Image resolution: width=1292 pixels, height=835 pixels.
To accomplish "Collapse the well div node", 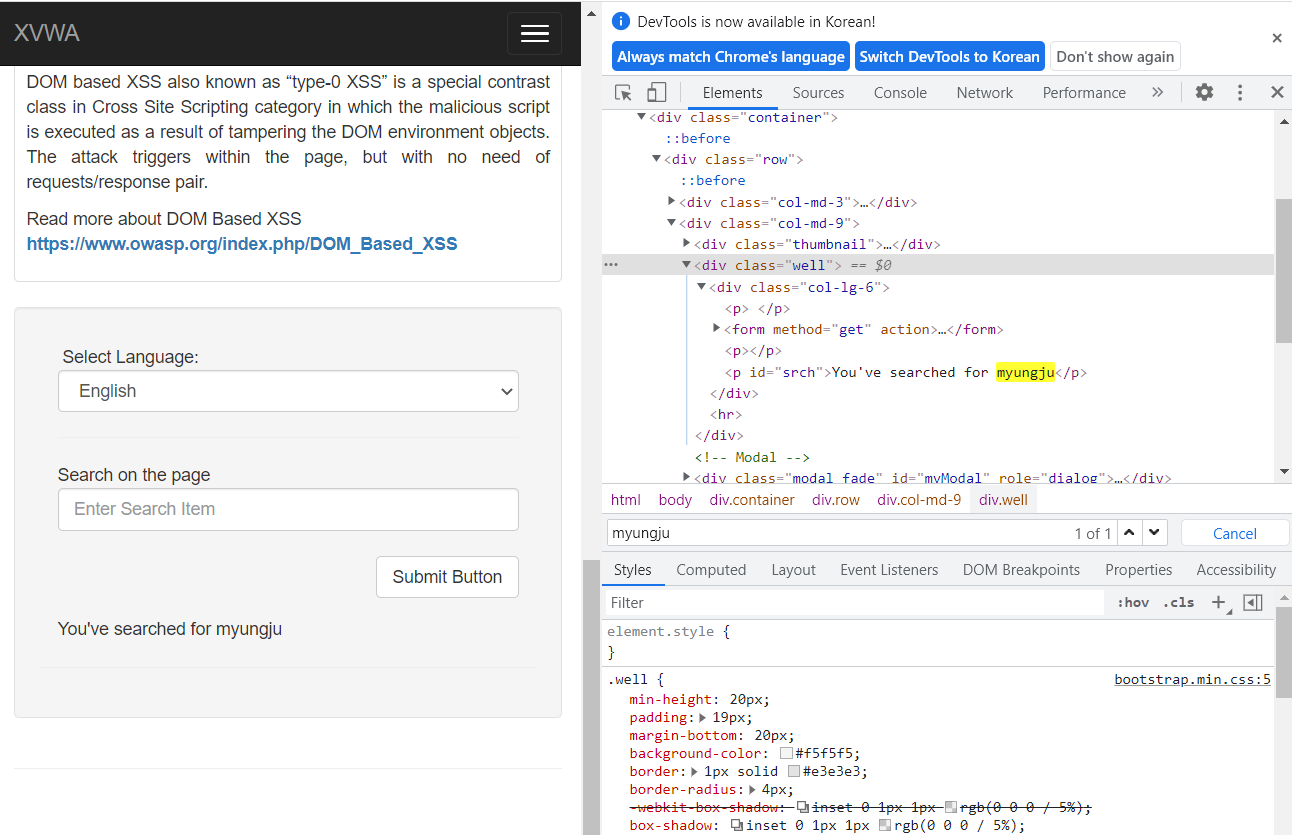I will [687, 265].
